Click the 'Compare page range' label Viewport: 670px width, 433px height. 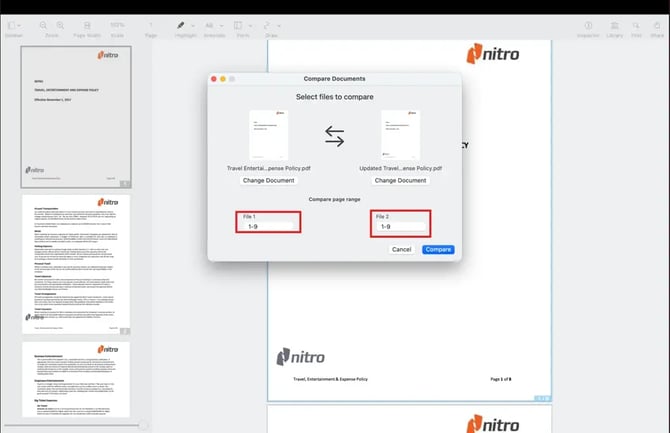click(x=335, y=199)
